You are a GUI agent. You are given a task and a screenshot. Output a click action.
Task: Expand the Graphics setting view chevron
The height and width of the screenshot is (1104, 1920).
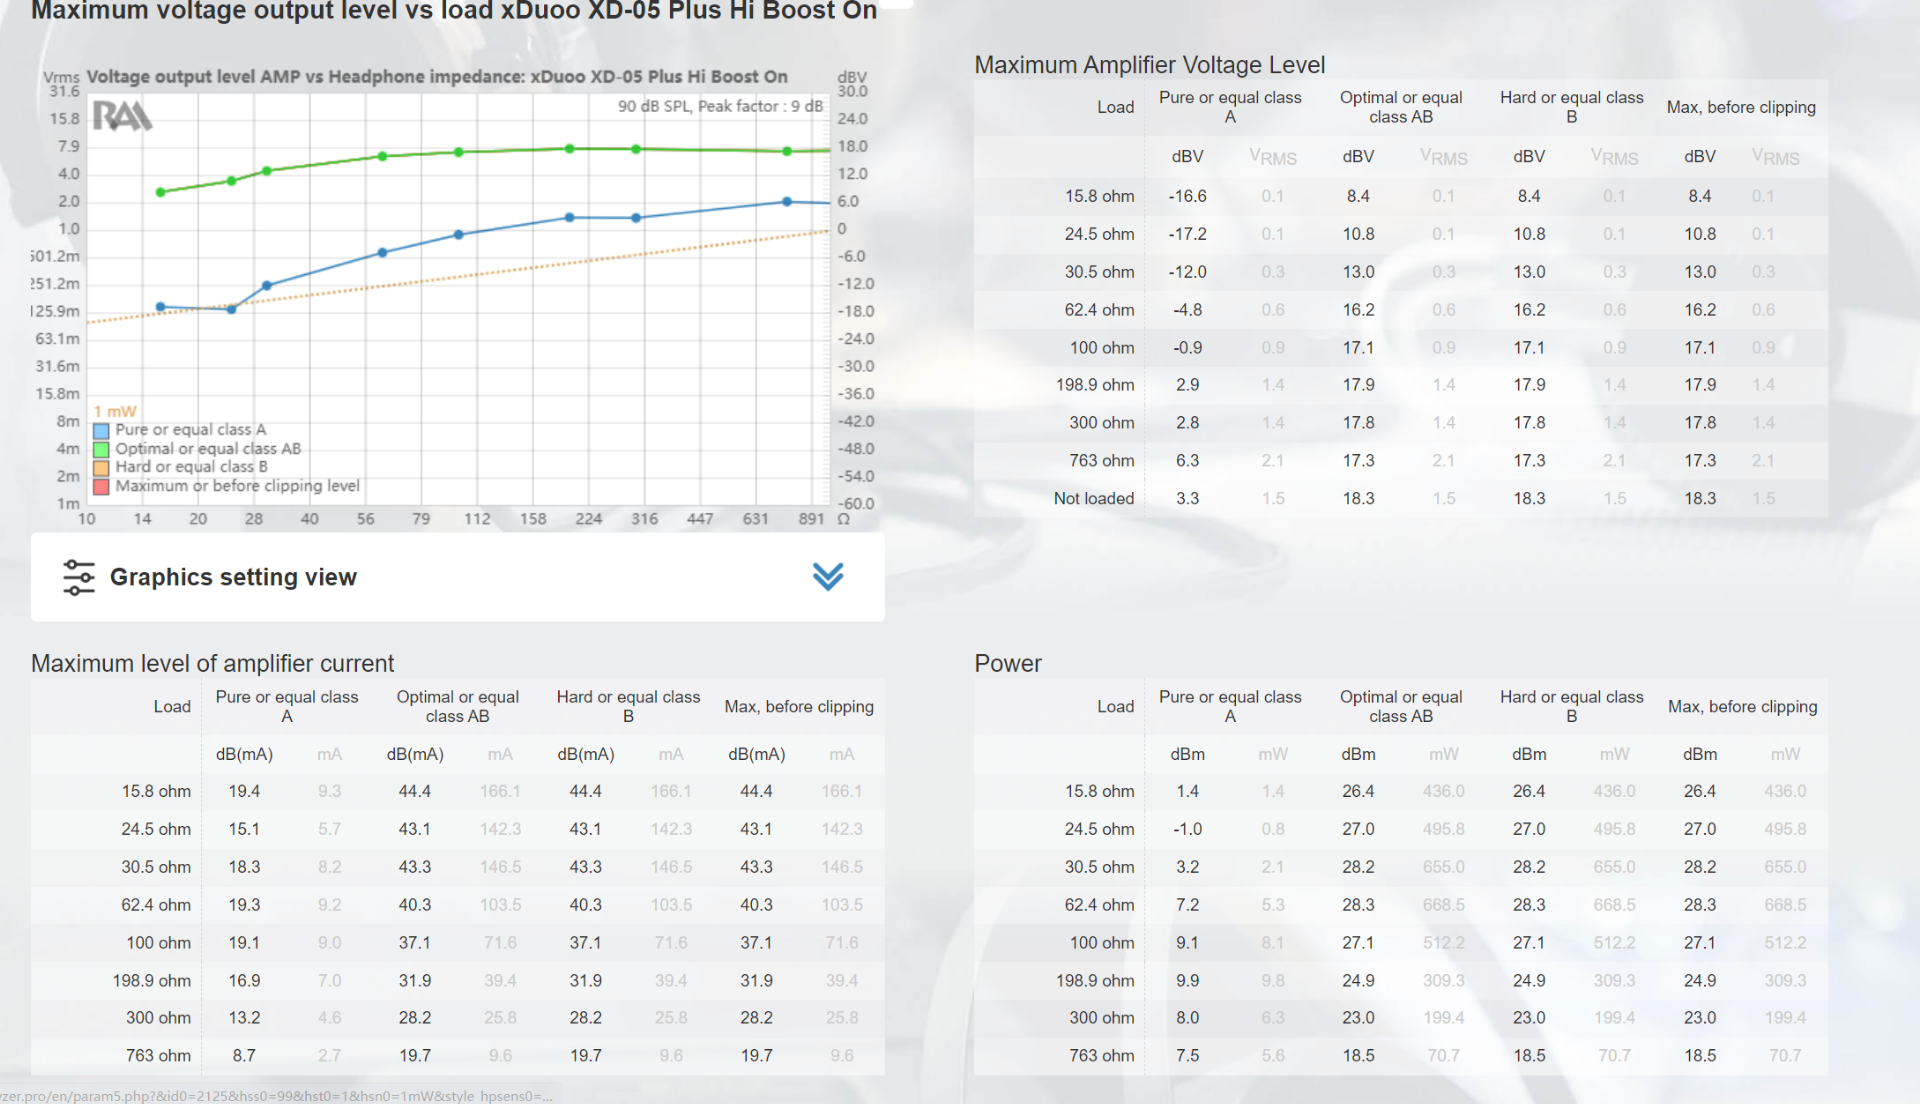(x=827, y=577)
